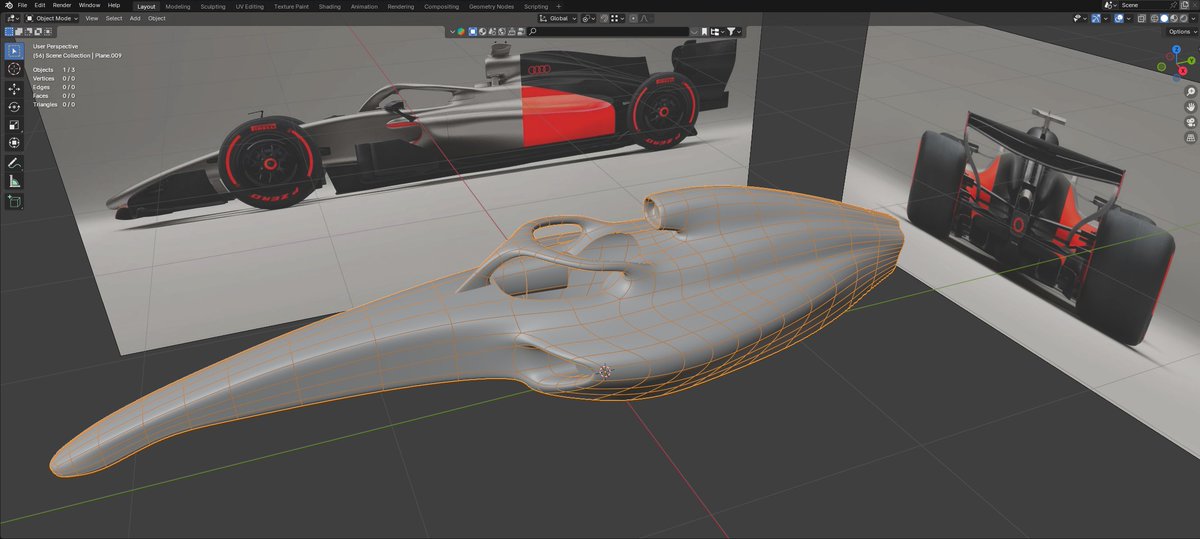Switch to the Modeling workspace tab
Image resolution: width=1200 pixels, height=539 pixels.
click(x=178, y=6)
